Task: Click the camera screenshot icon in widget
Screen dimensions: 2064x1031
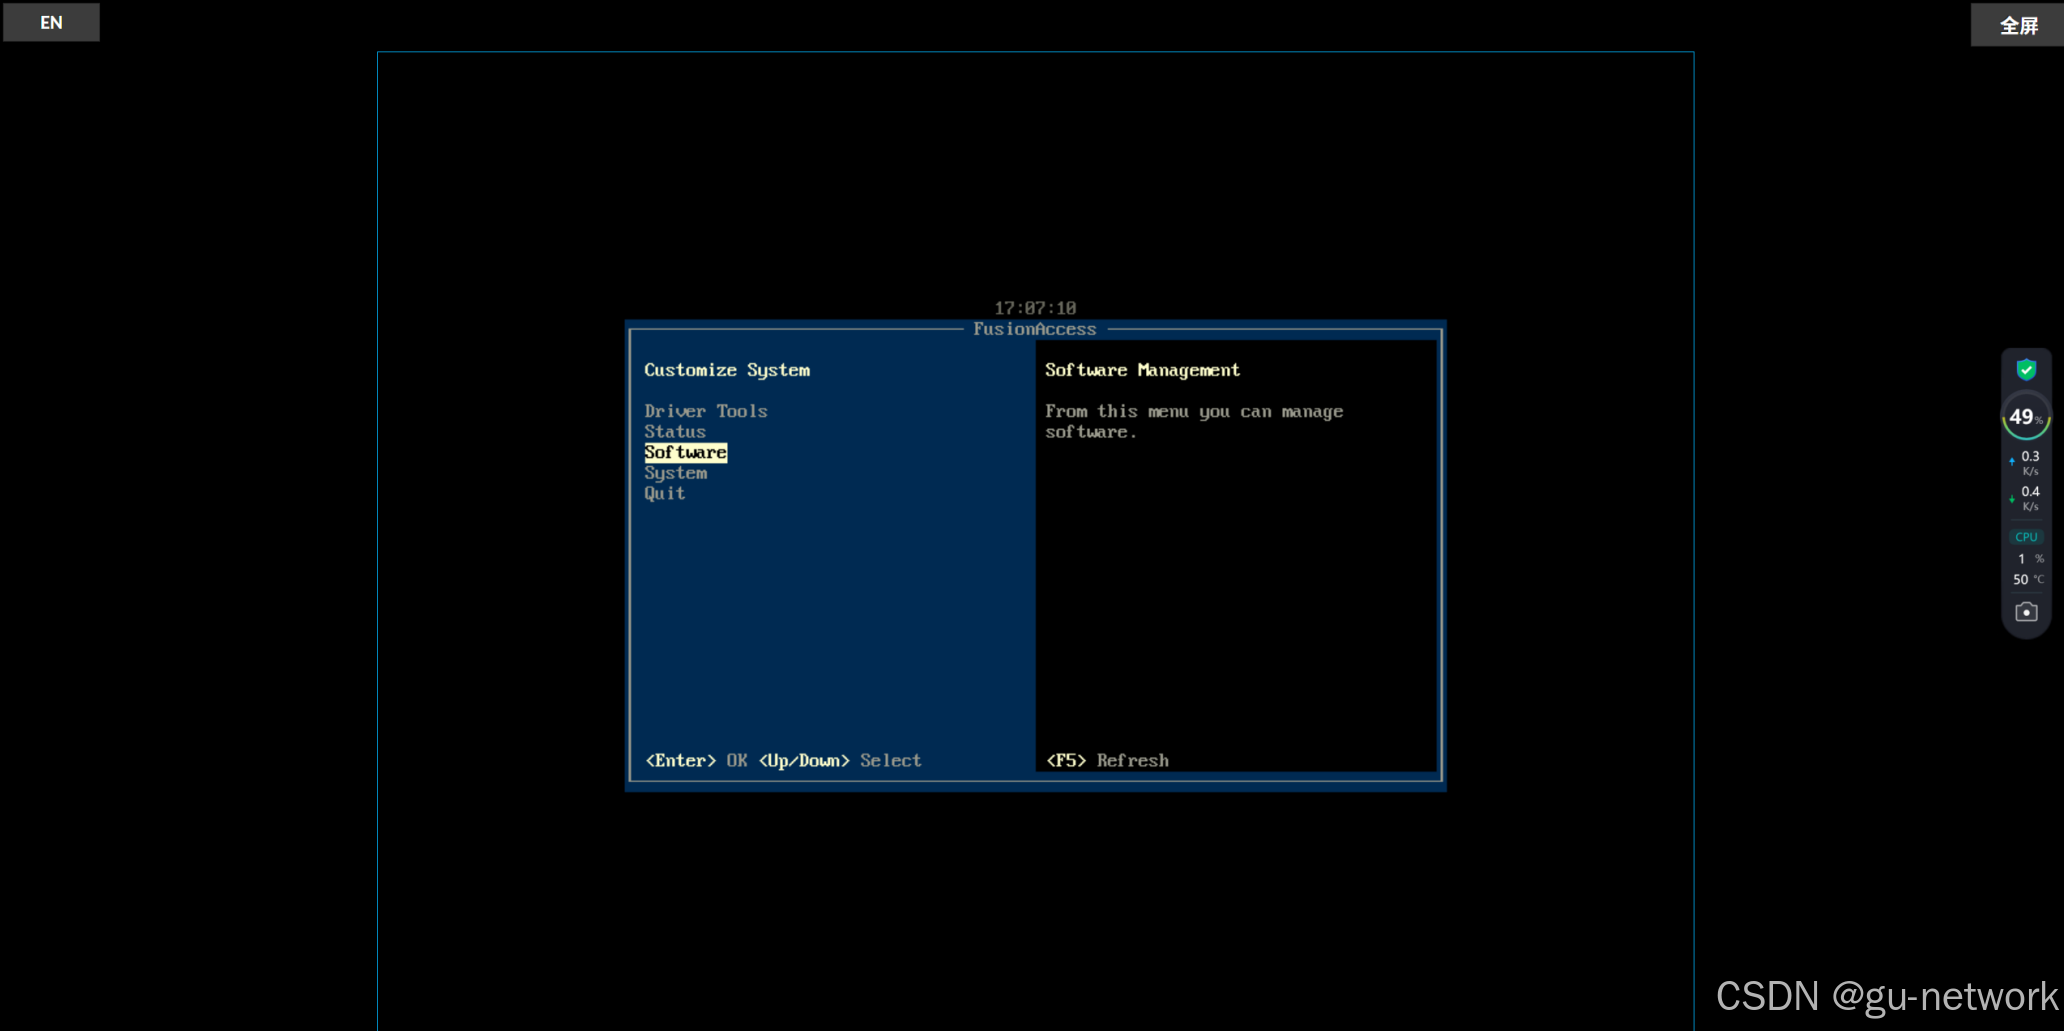Action: pos(2026,612)
